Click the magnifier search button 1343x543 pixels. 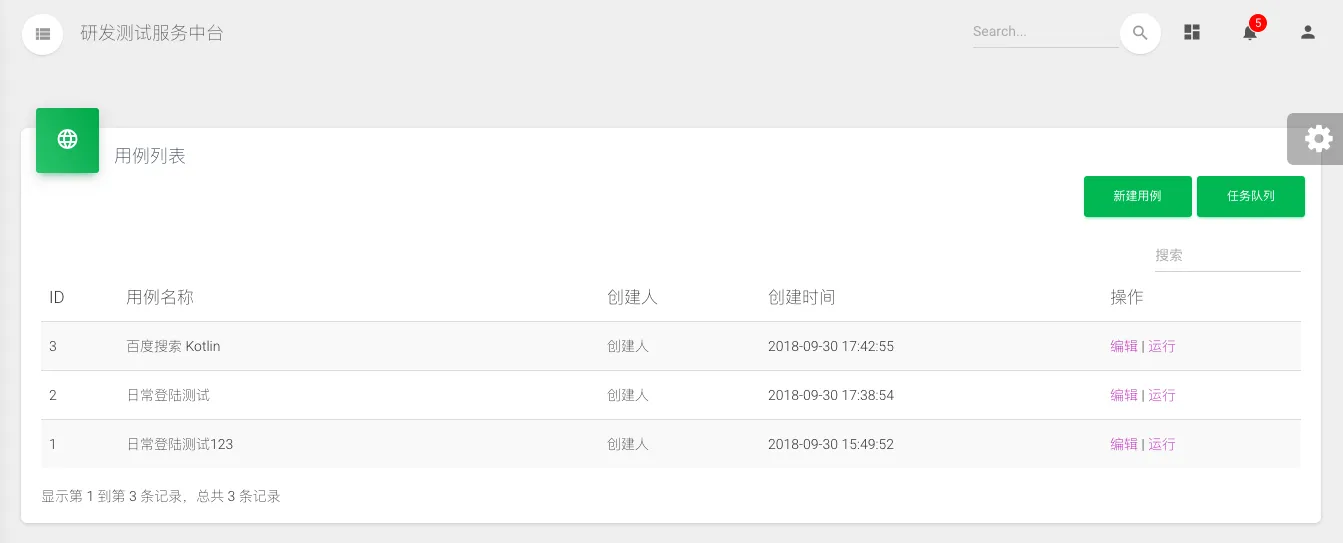(x=1140, y=33)
